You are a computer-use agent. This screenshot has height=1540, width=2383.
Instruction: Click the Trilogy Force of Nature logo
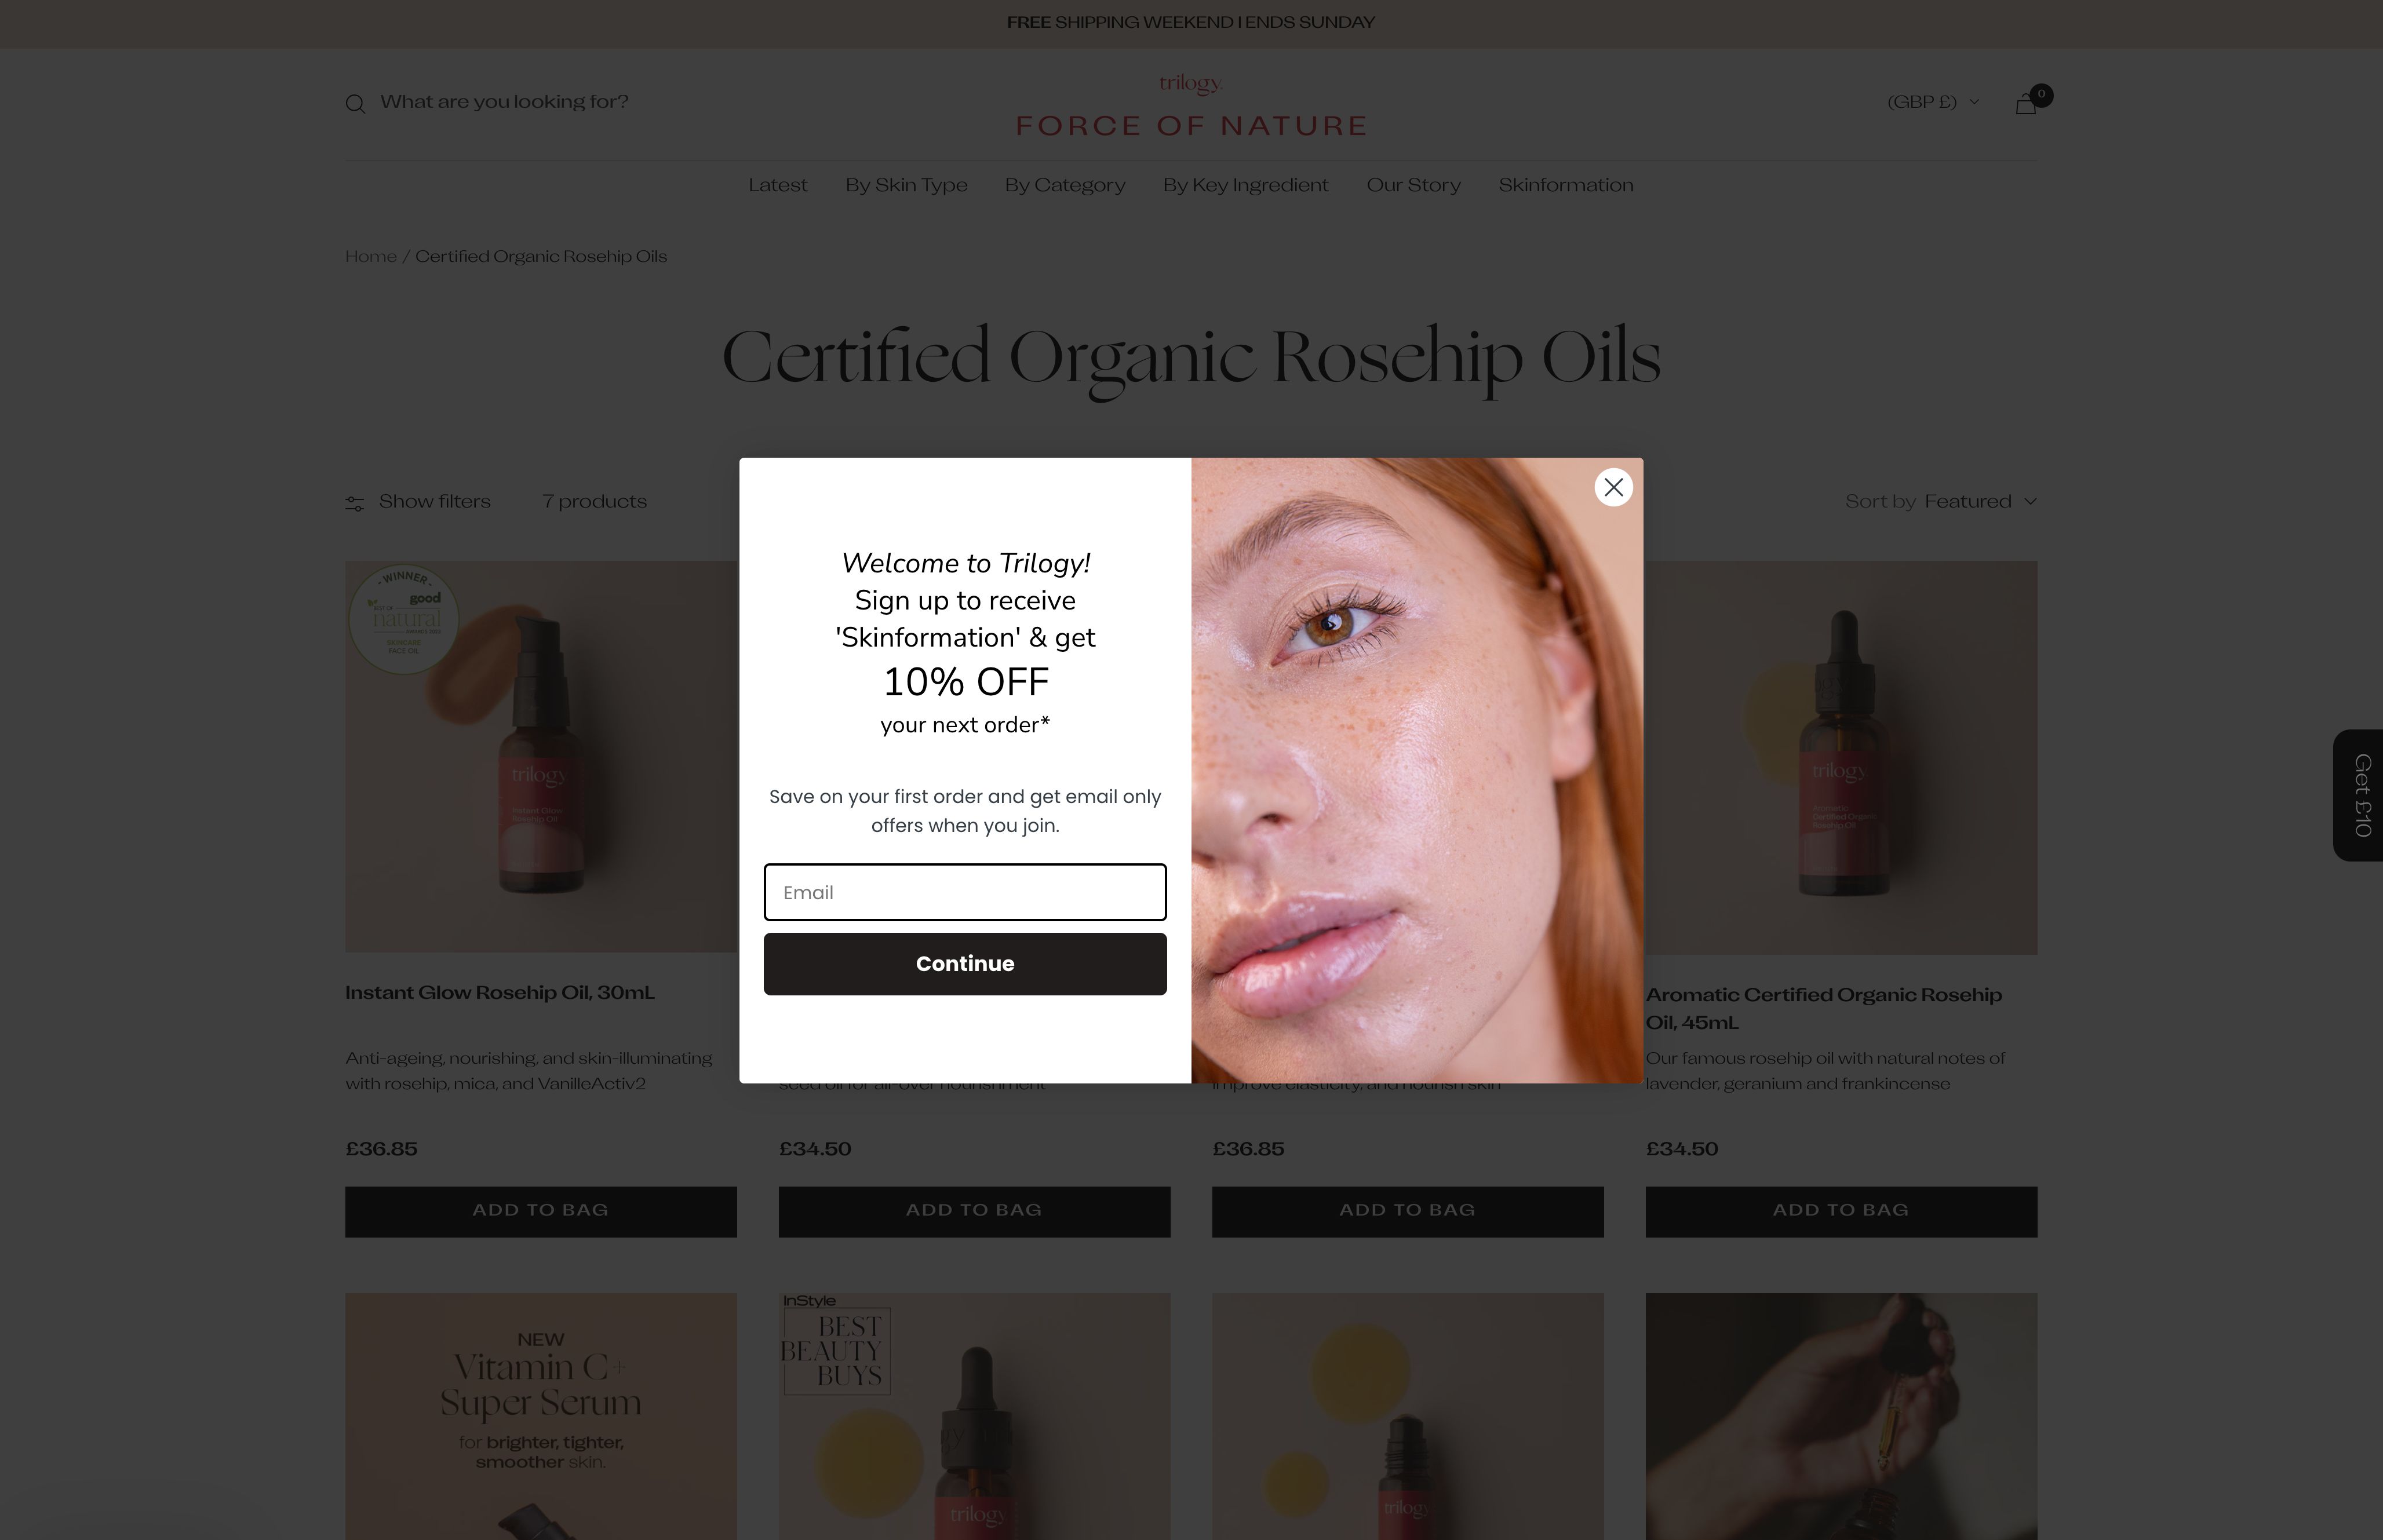click(1191, 106)
